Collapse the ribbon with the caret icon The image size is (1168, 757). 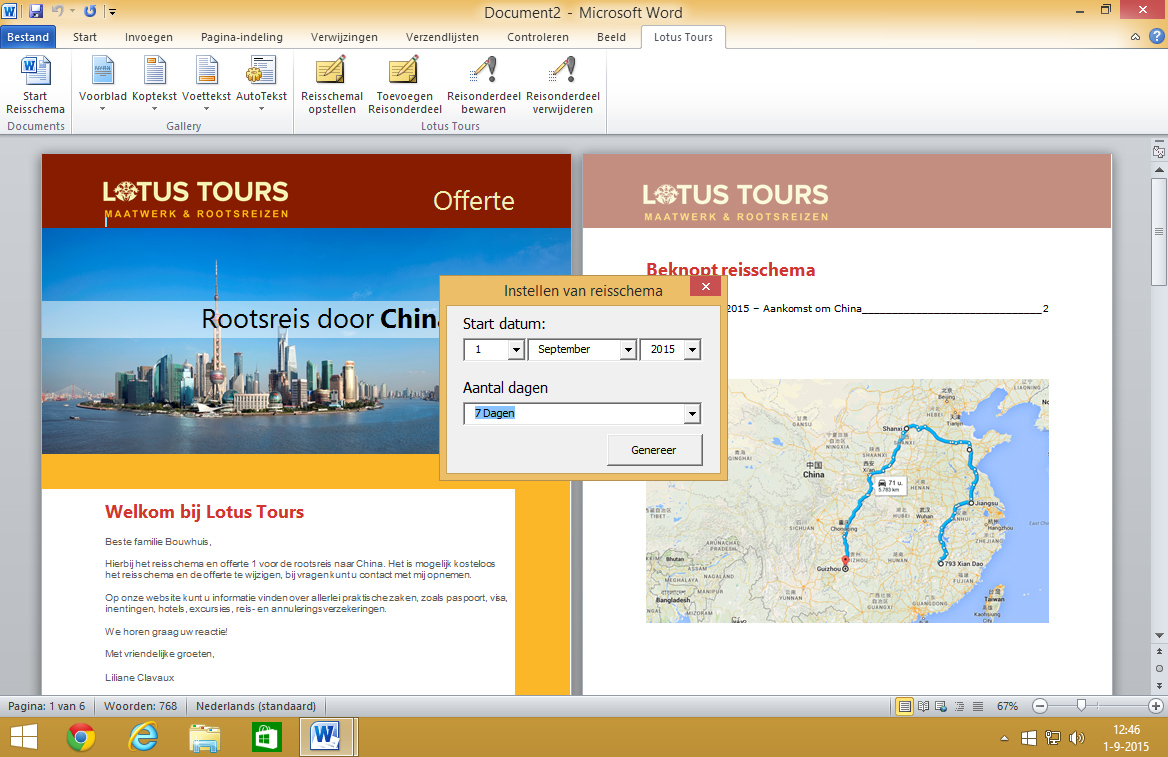coord(1135,37)
